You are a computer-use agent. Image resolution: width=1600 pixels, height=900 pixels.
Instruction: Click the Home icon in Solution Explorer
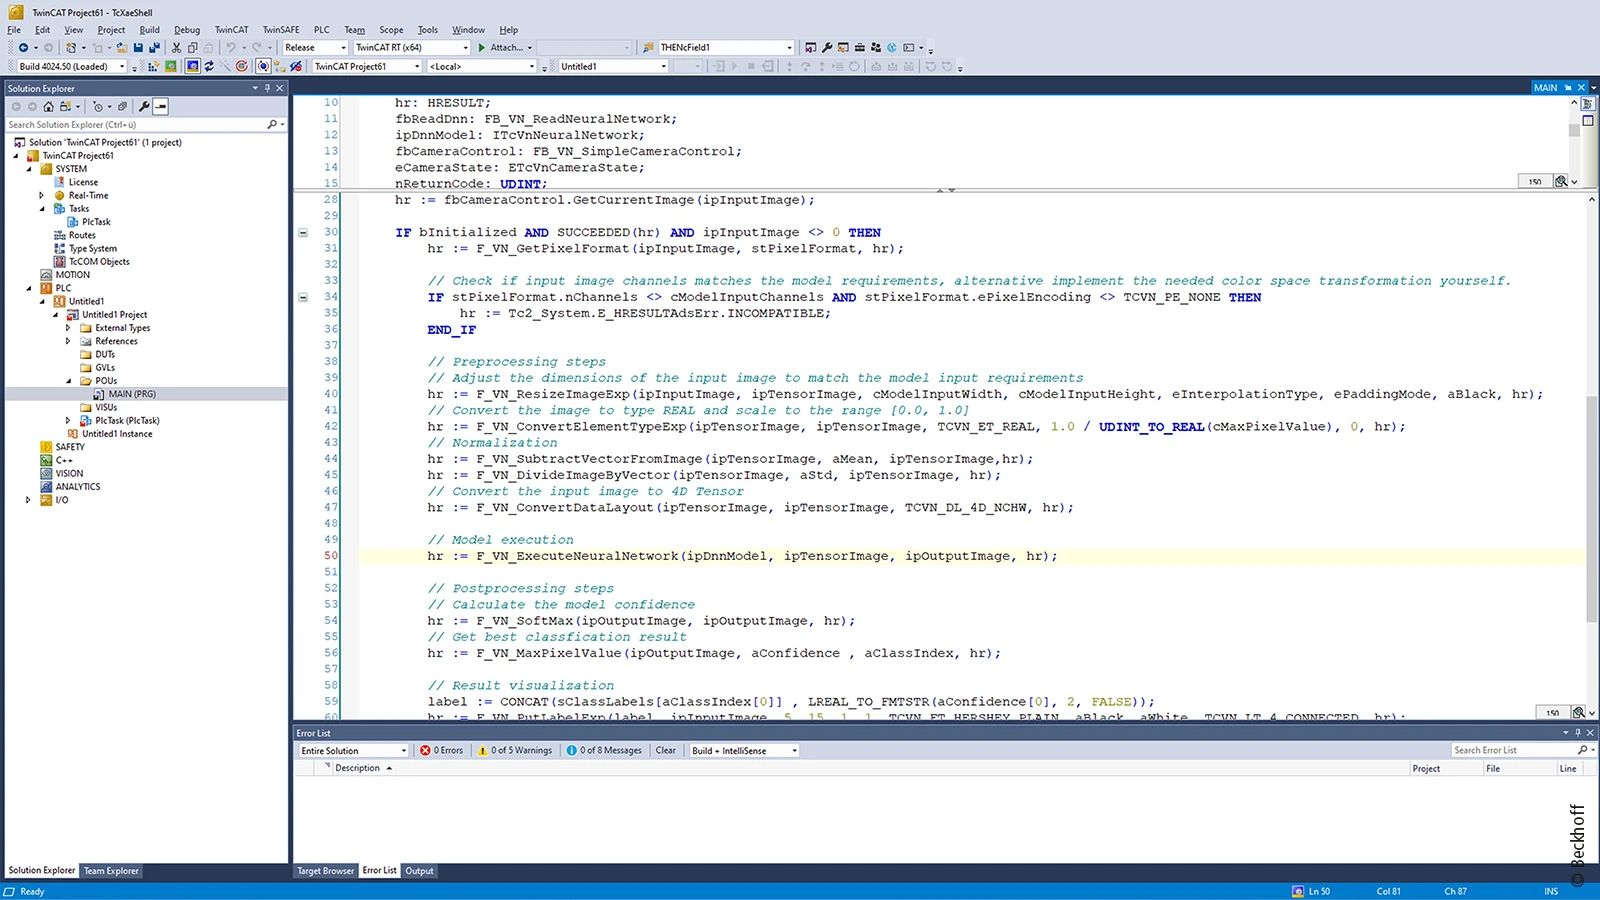click(x=48, y=106)
